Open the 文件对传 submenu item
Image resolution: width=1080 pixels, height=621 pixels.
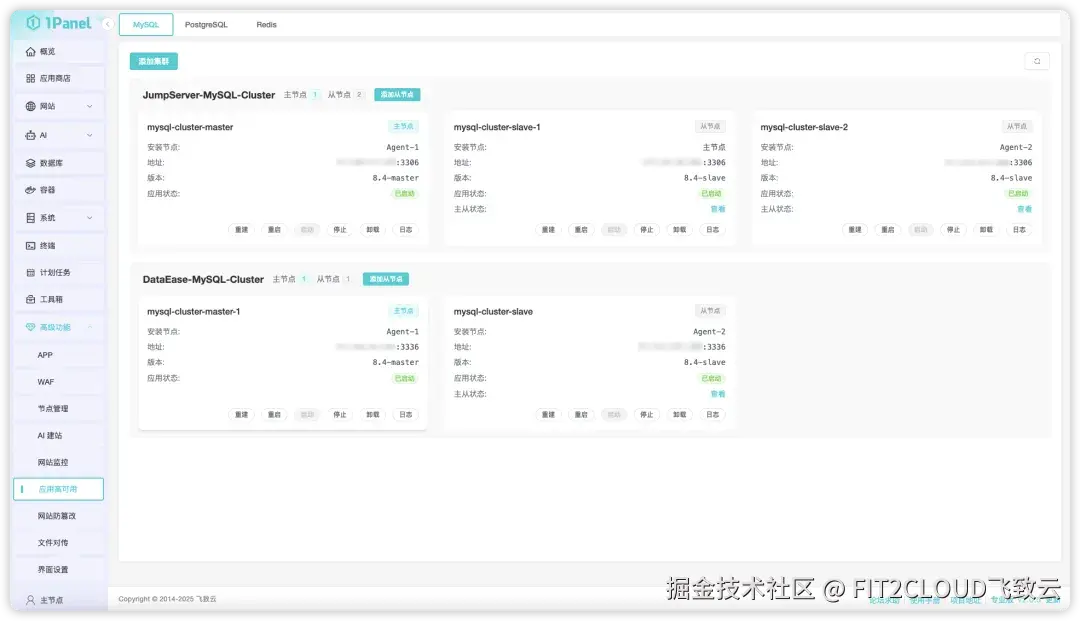point(59,543)
